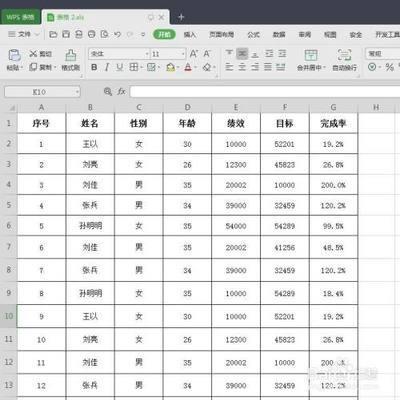Viewport: 400px width, 400px height.
Task: Click the large Paste clipboard icon
Action: tap(14, 55)
